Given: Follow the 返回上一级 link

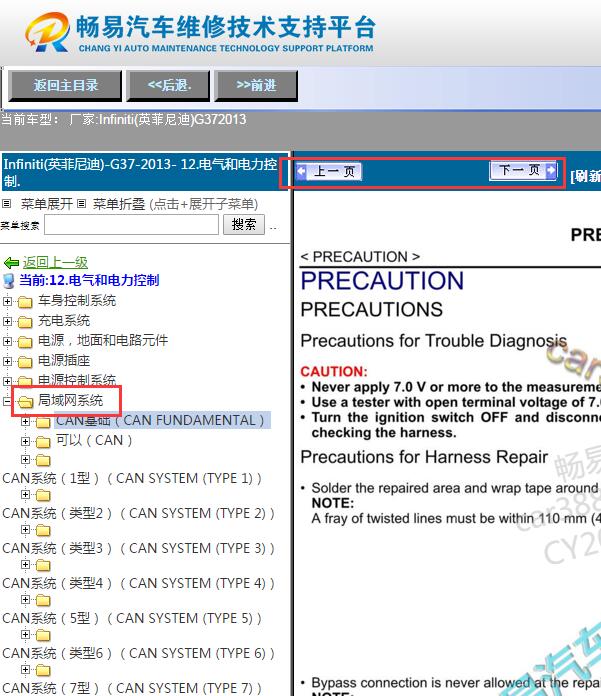Looking at the screenshot, I should click(55, 262).
